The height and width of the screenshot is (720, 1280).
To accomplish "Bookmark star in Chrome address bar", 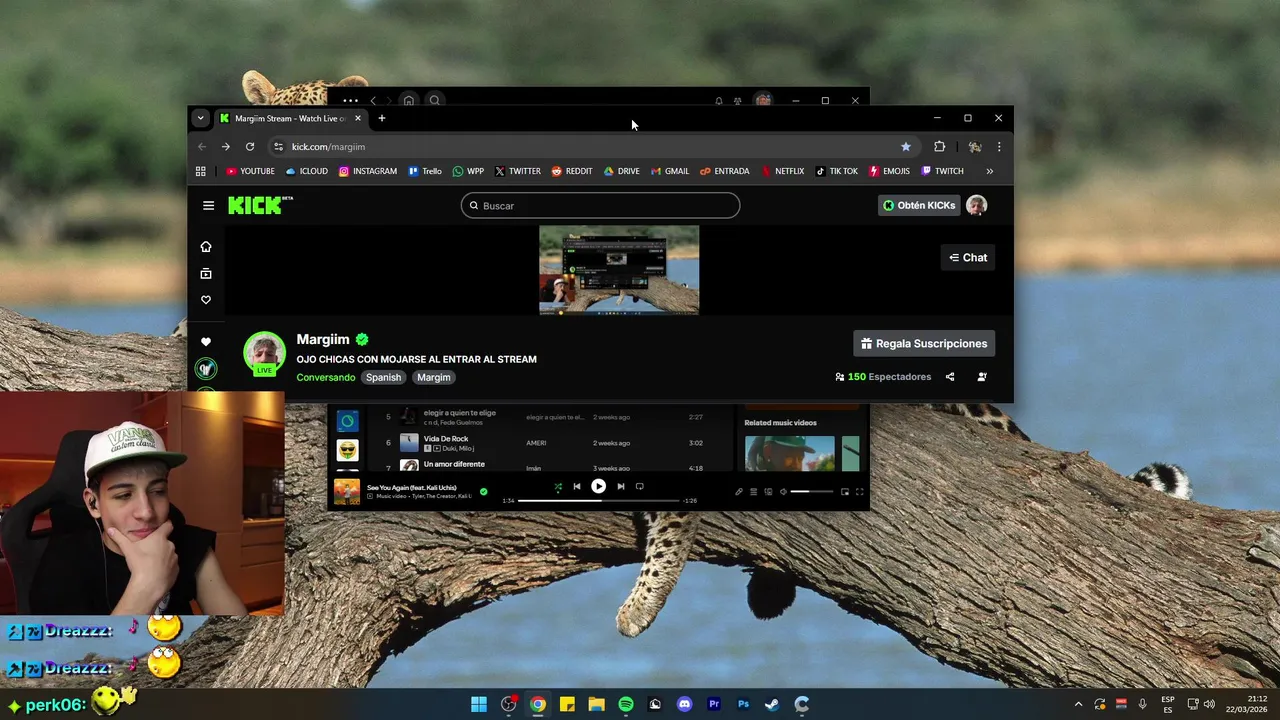I will [906, 147].
